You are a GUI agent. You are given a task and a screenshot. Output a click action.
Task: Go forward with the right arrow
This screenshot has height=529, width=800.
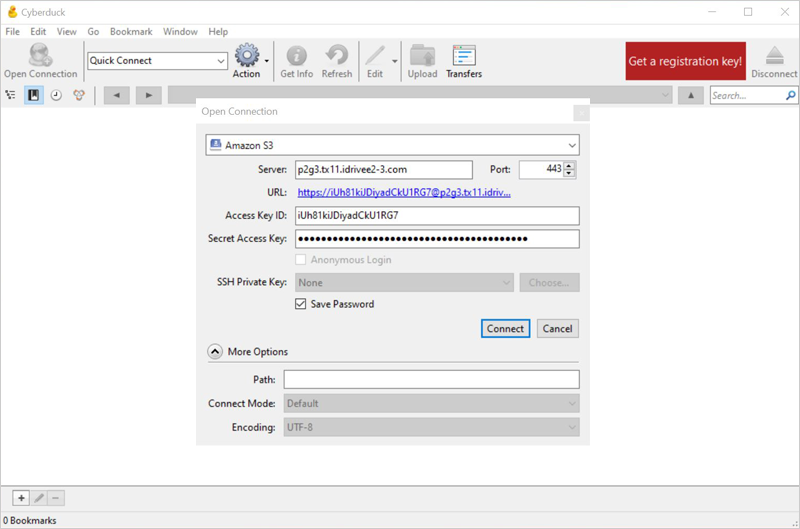pos(148,95)
